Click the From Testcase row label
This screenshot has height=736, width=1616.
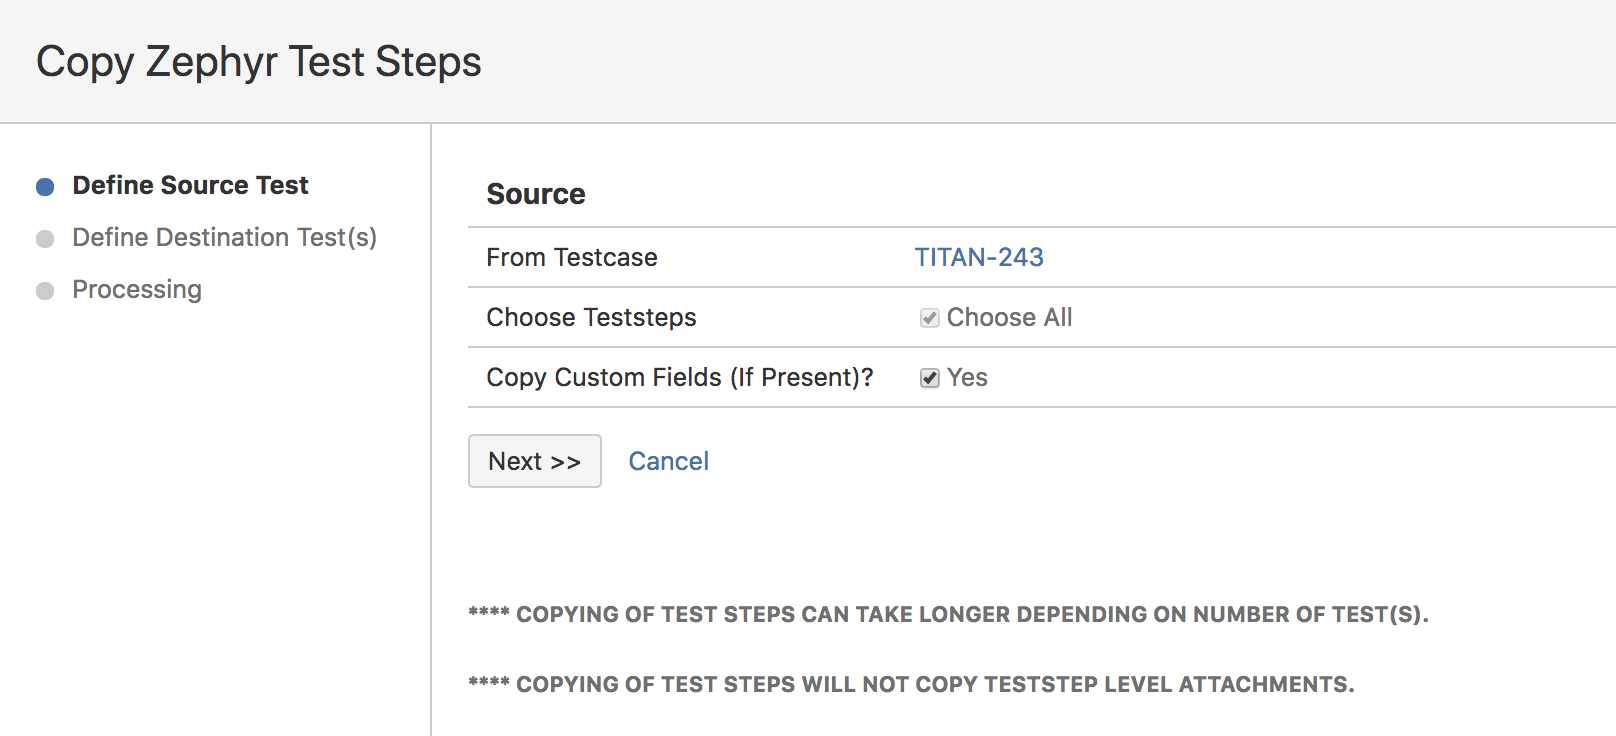[x=571, y=257]
